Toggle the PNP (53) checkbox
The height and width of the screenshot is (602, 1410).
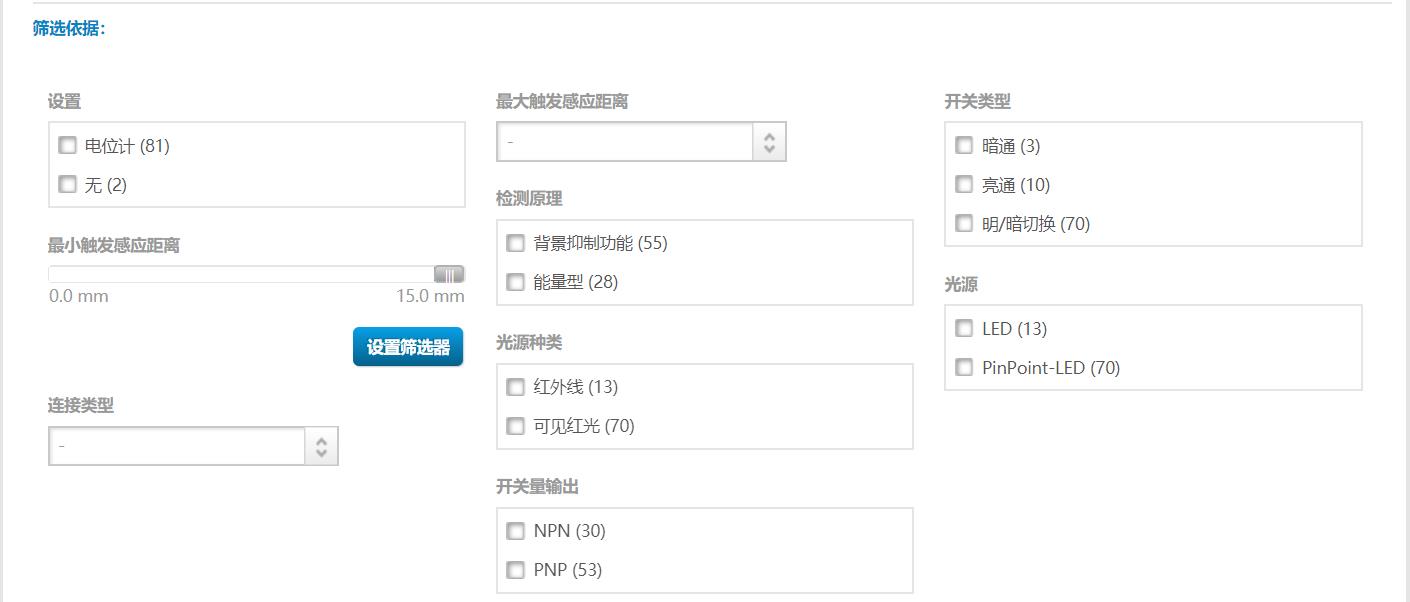point(515,569)
